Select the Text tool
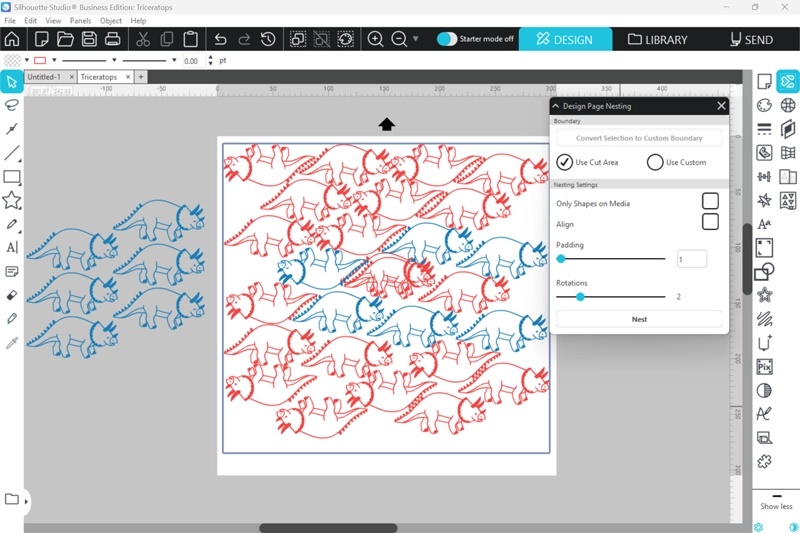This screenshot has height=533, width=800. (12, 247)
